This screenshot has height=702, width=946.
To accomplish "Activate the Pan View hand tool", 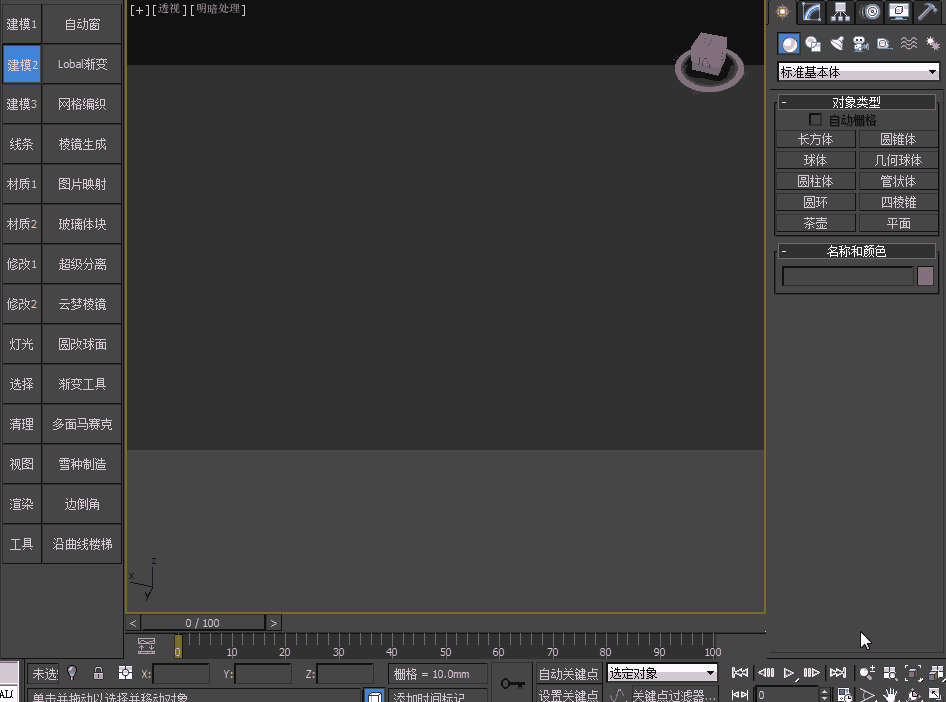I will (891, 693).
